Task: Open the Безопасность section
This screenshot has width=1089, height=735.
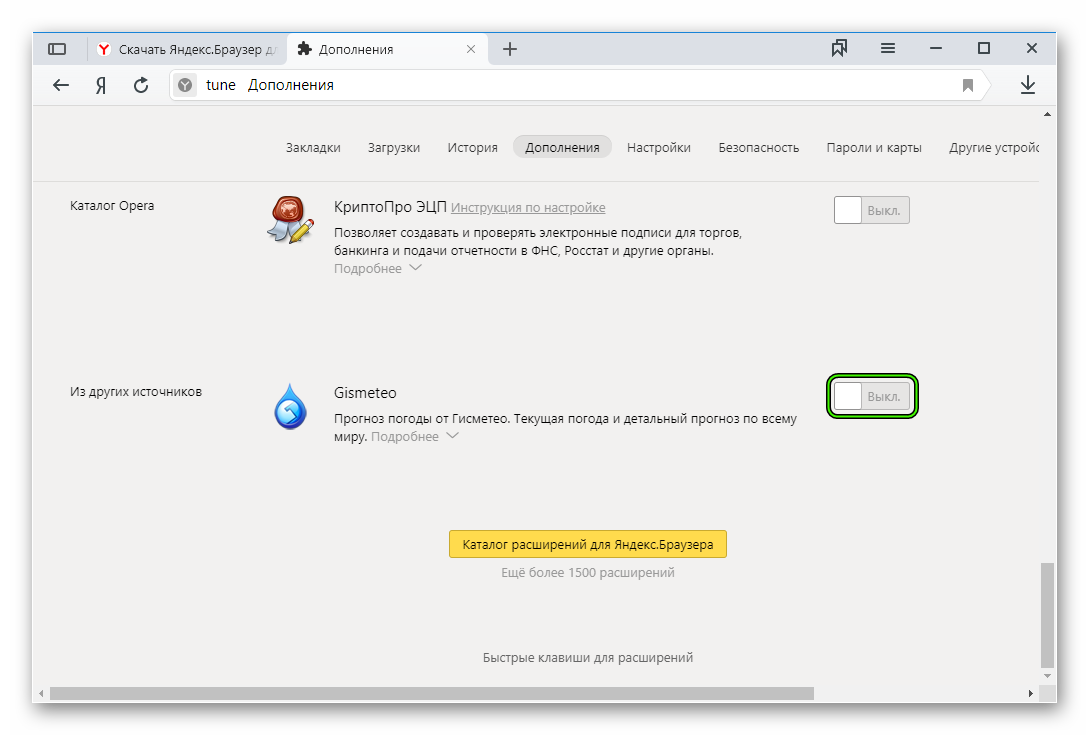Action: pyautogui.click(x=758, y=147)
